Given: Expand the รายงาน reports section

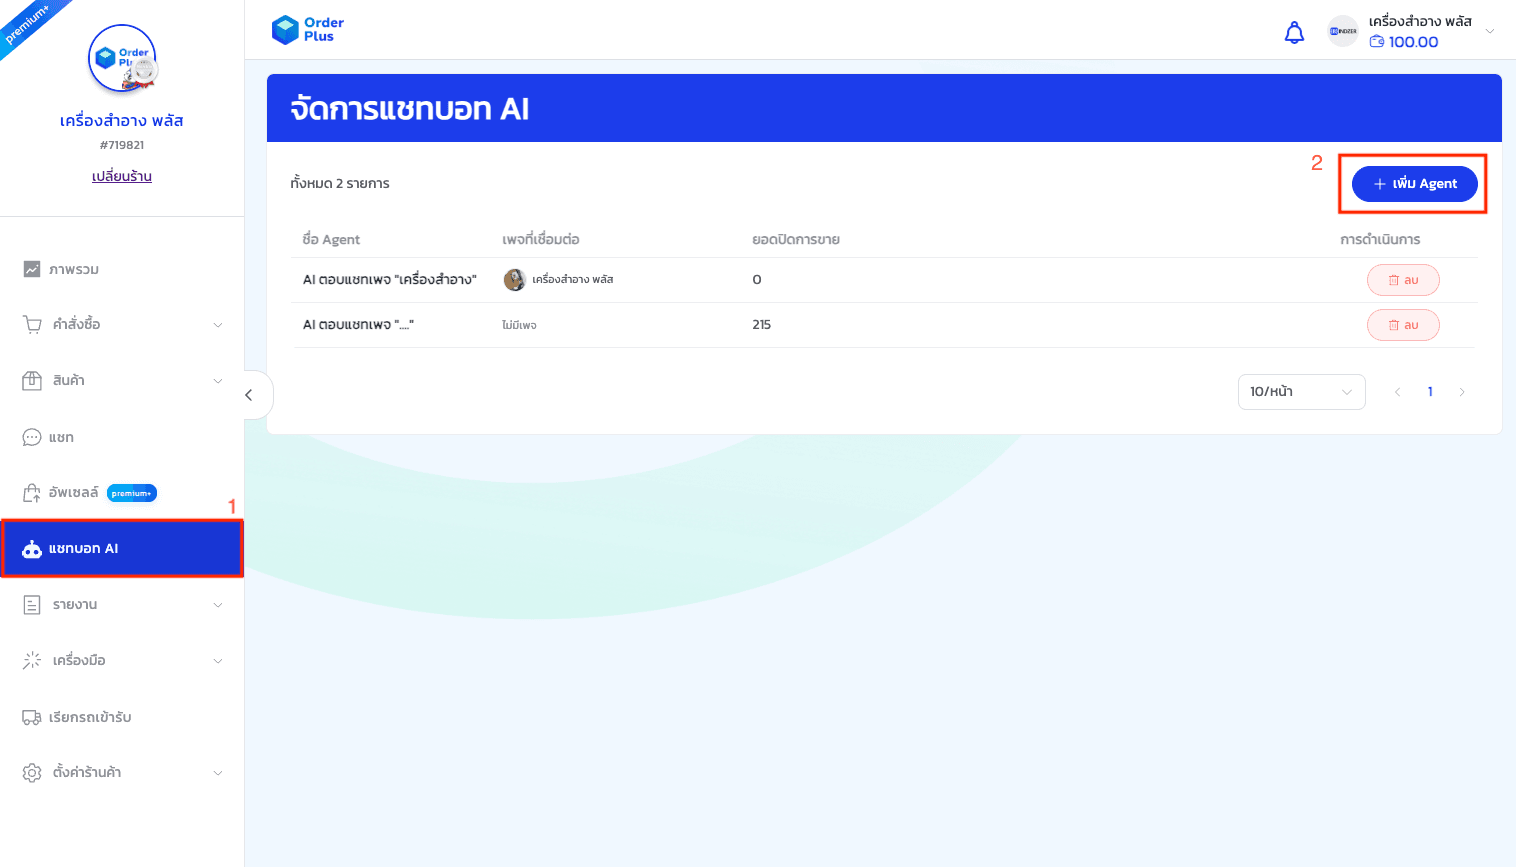Looking at the screenshot, I should 120,604.
